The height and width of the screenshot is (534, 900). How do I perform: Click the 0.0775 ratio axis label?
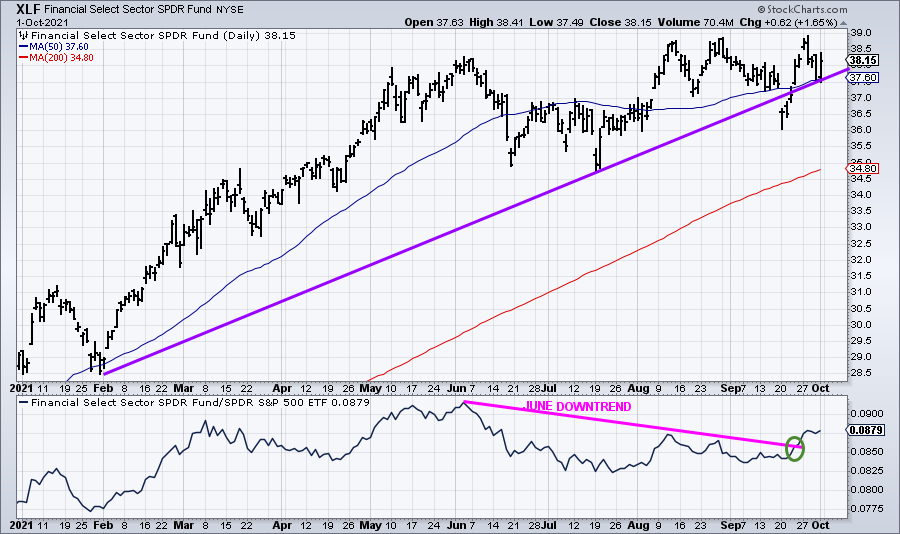[x=867, y=508]
